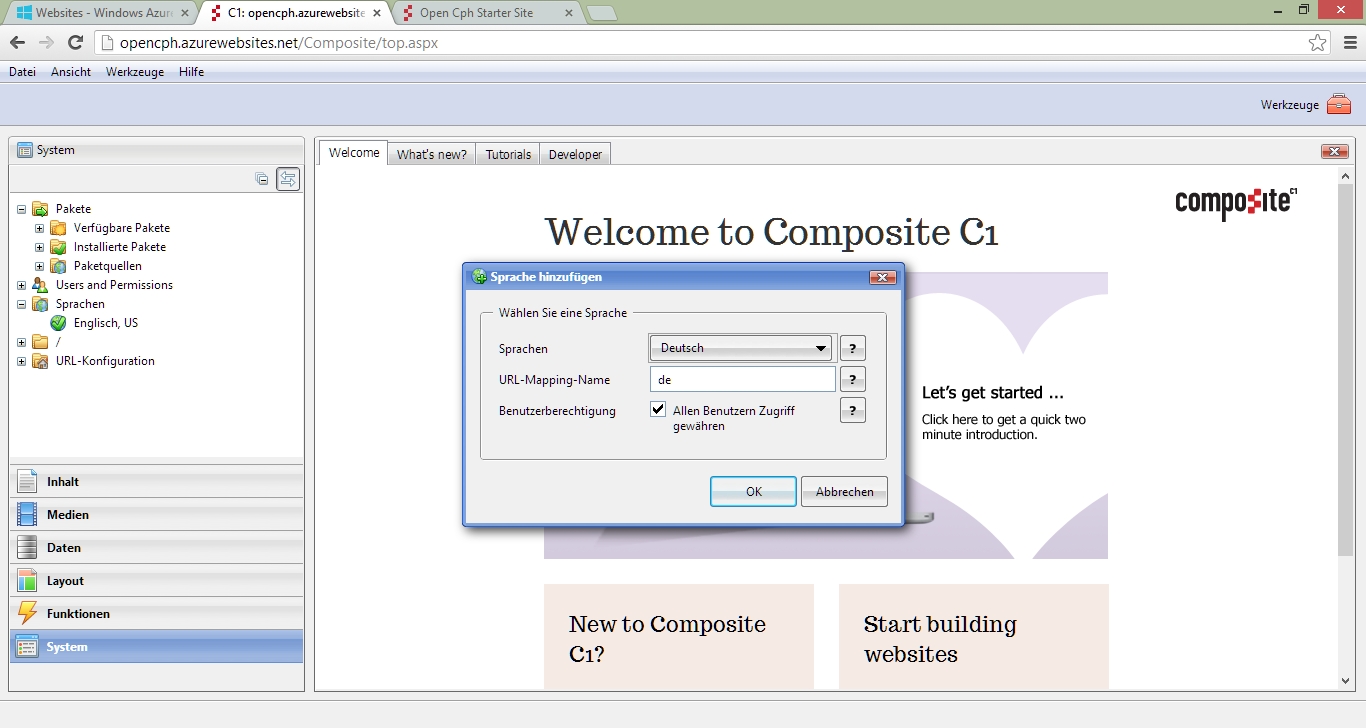
Task: Click the Englisch, US language checkmark icon
Action: 58,323
